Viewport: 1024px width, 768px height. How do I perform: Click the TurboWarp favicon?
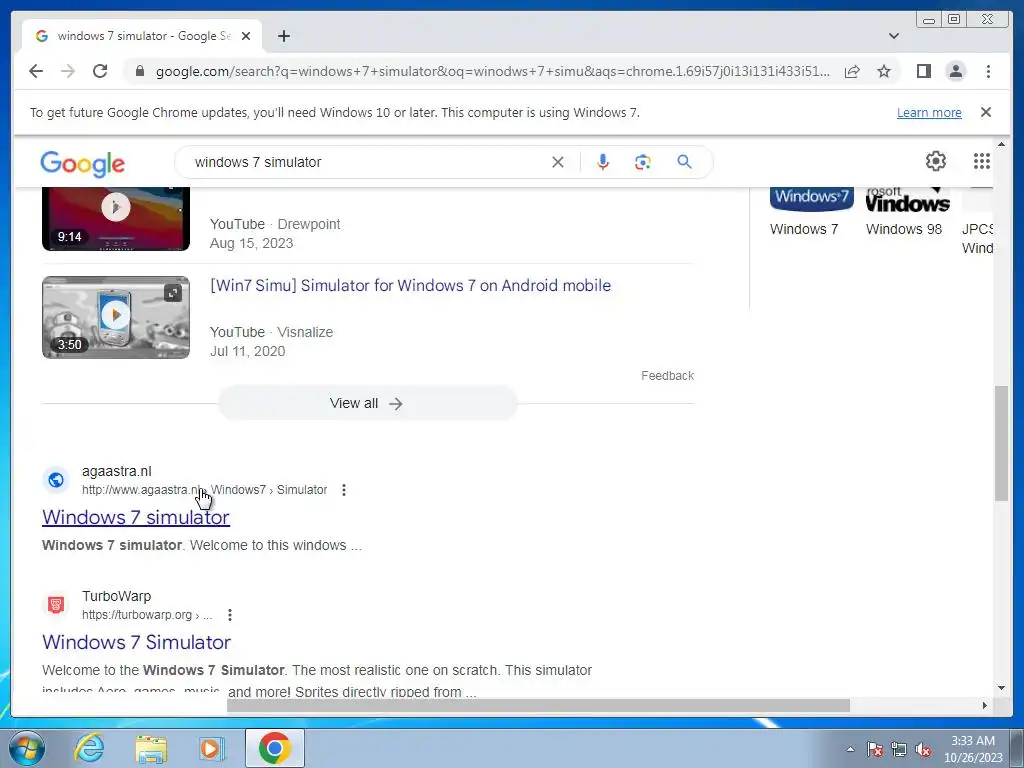coord(56,605)
